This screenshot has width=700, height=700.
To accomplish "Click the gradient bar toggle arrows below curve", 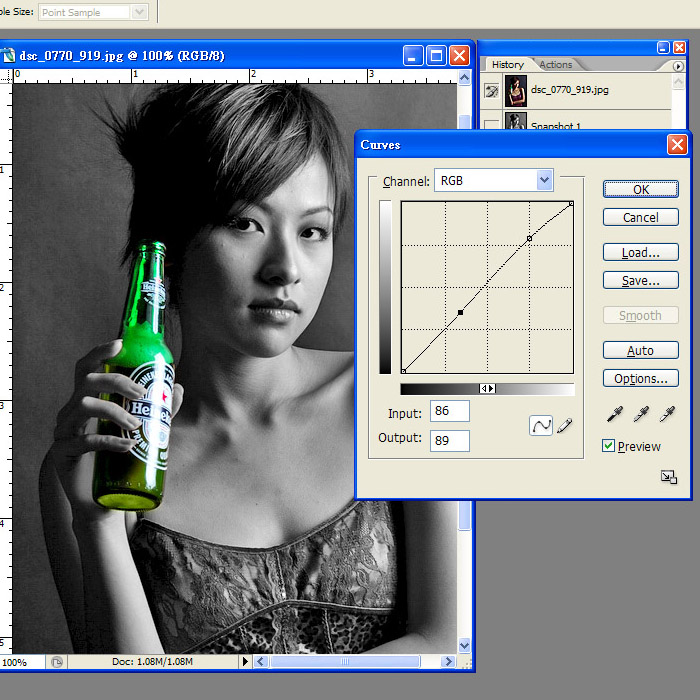I will 487,389.
